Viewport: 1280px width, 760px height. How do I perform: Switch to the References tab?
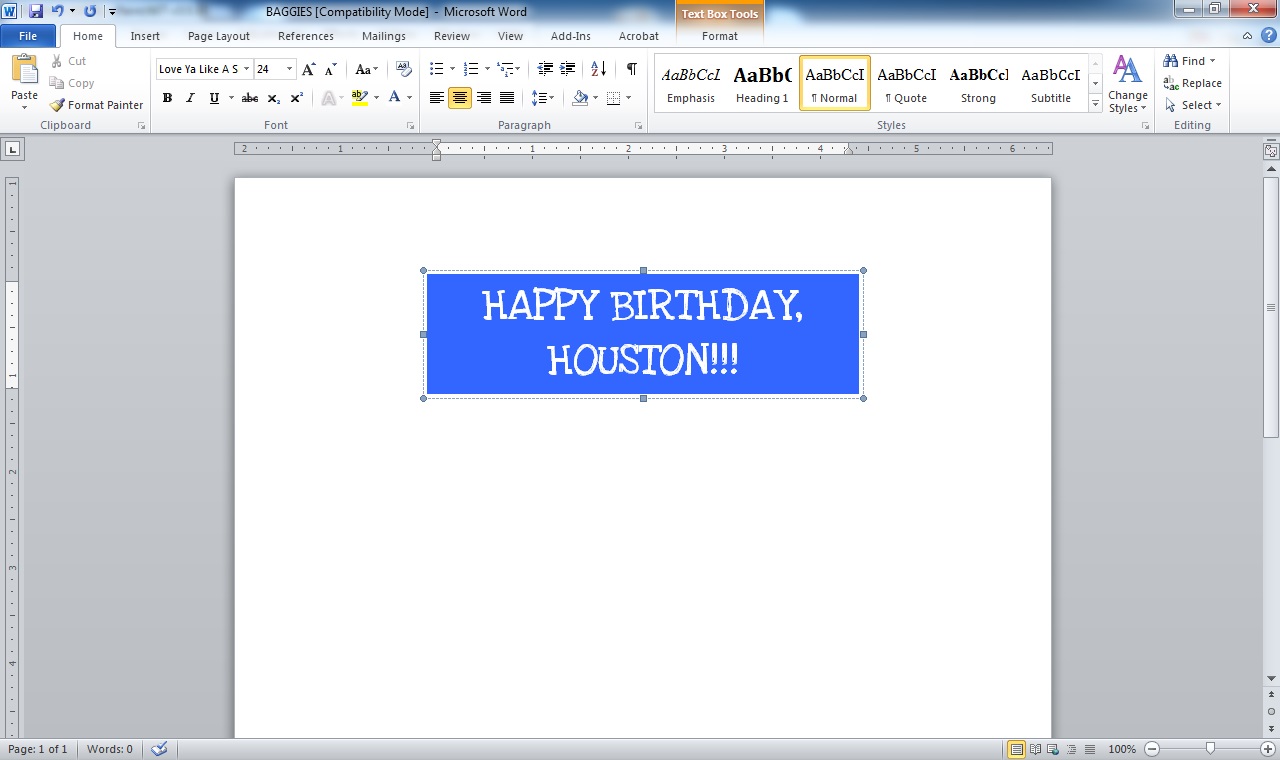point(306,36)
